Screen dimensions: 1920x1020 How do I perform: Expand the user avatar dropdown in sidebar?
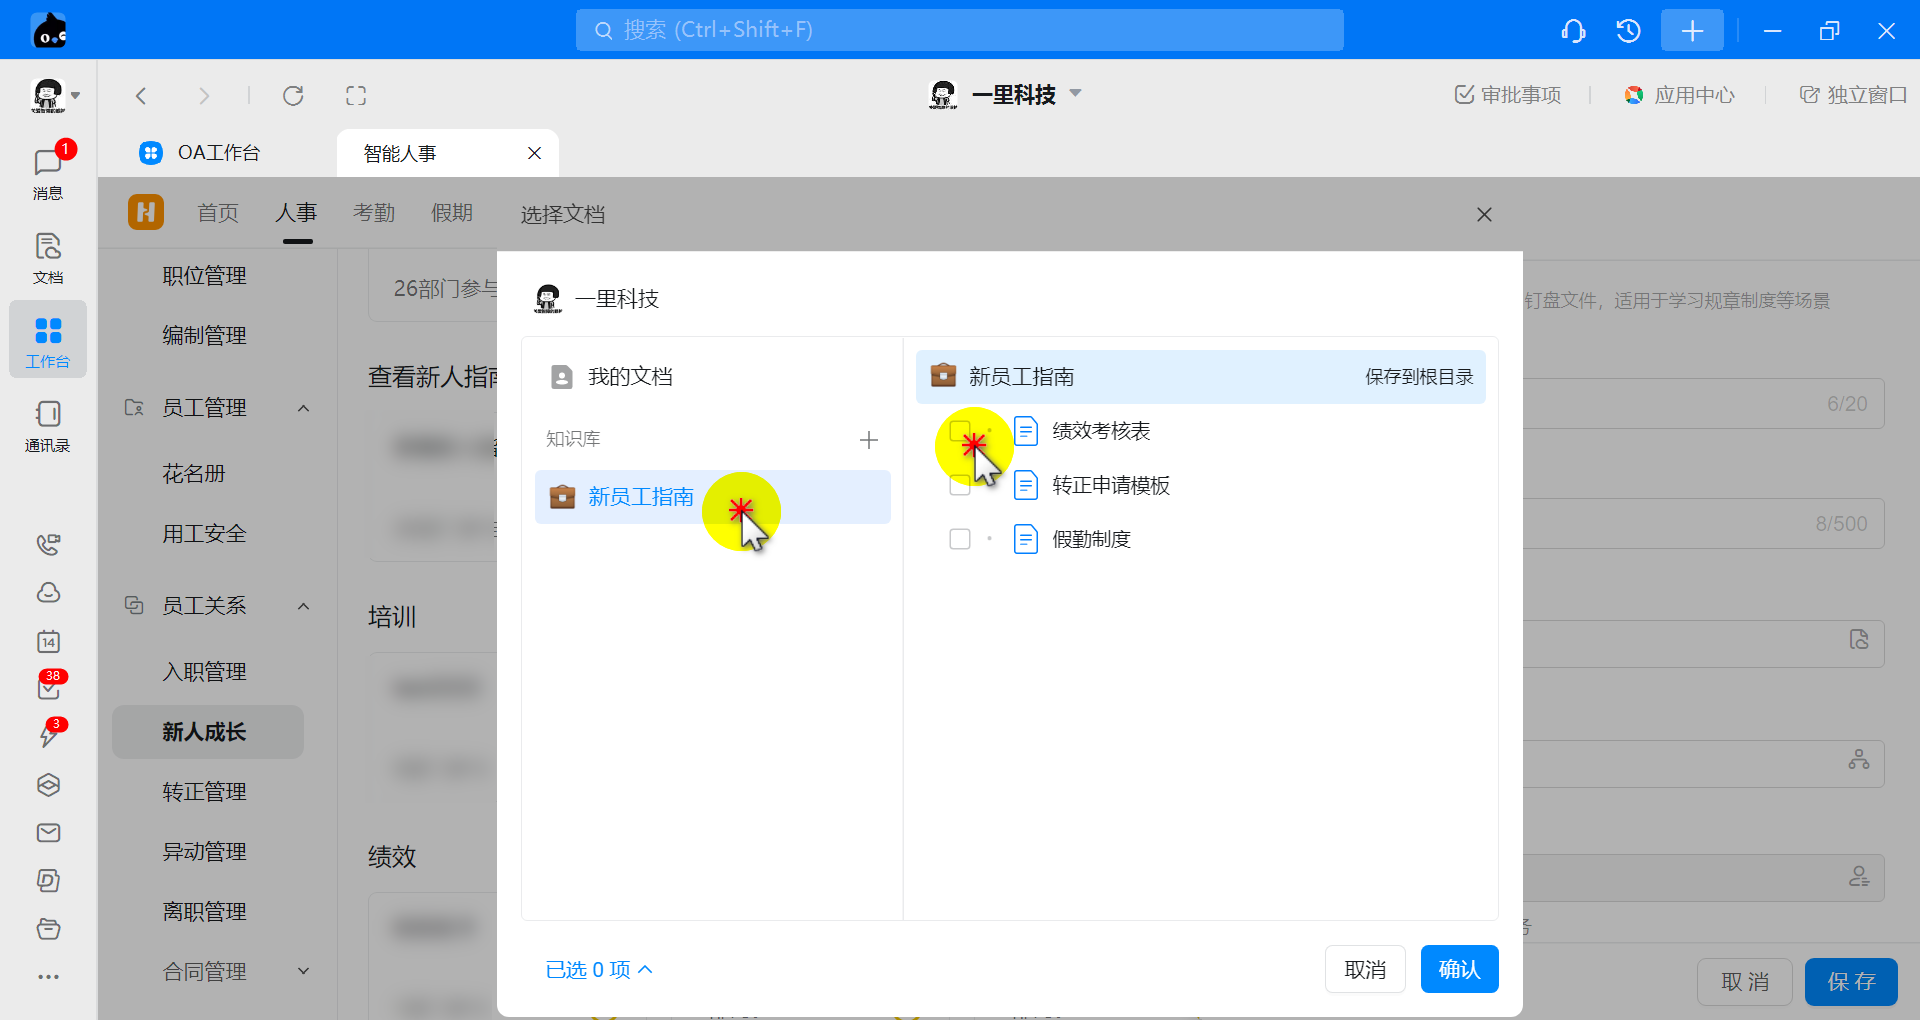pos(55,96)
